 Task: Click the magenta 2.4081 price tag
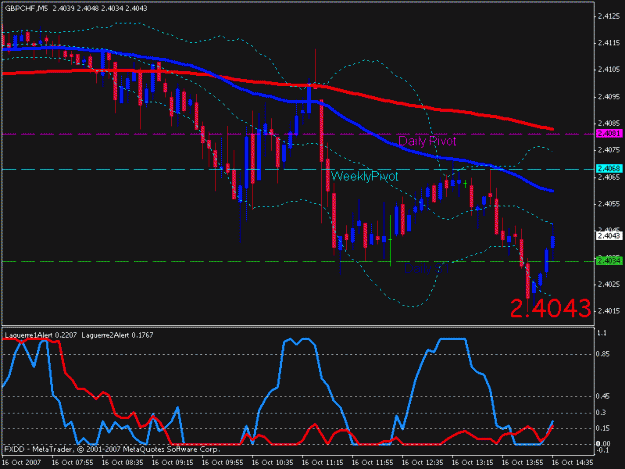point(609,134)
